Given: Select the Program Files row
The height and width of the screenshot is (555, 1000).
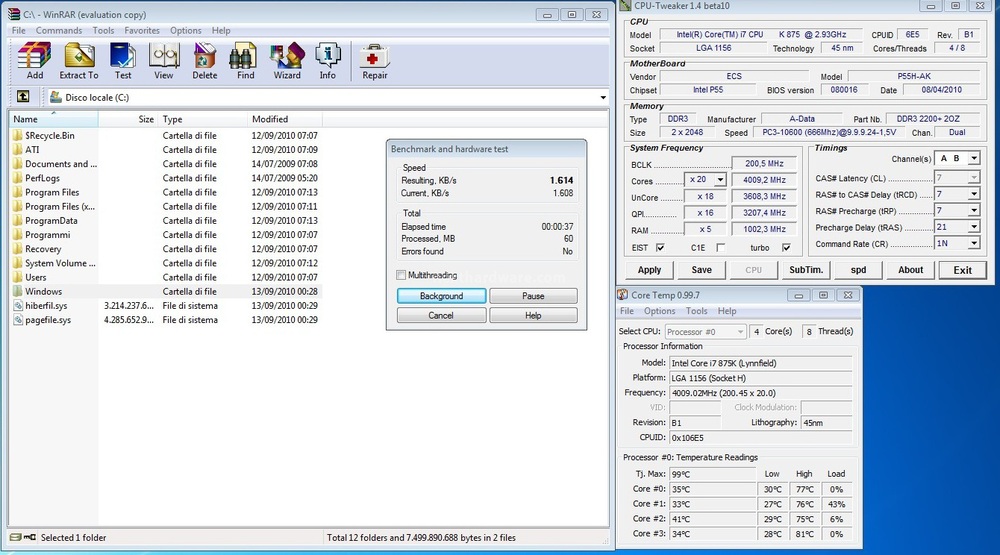Looking at the screenshot, I should (165, 192).
